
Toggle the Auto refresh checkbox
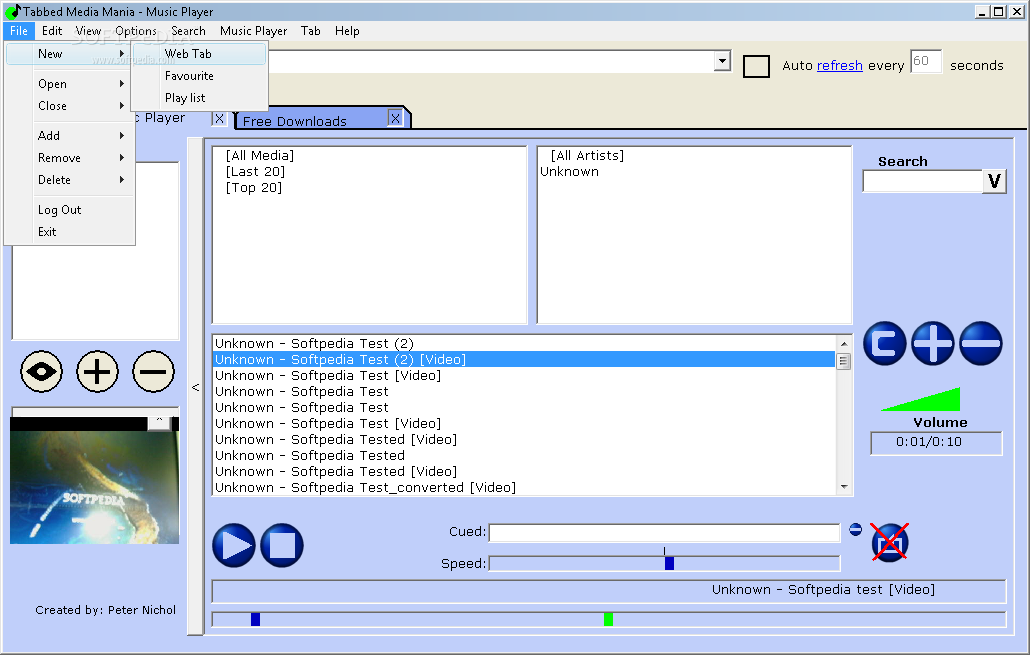pyautogui.click(x=756, y=66)
